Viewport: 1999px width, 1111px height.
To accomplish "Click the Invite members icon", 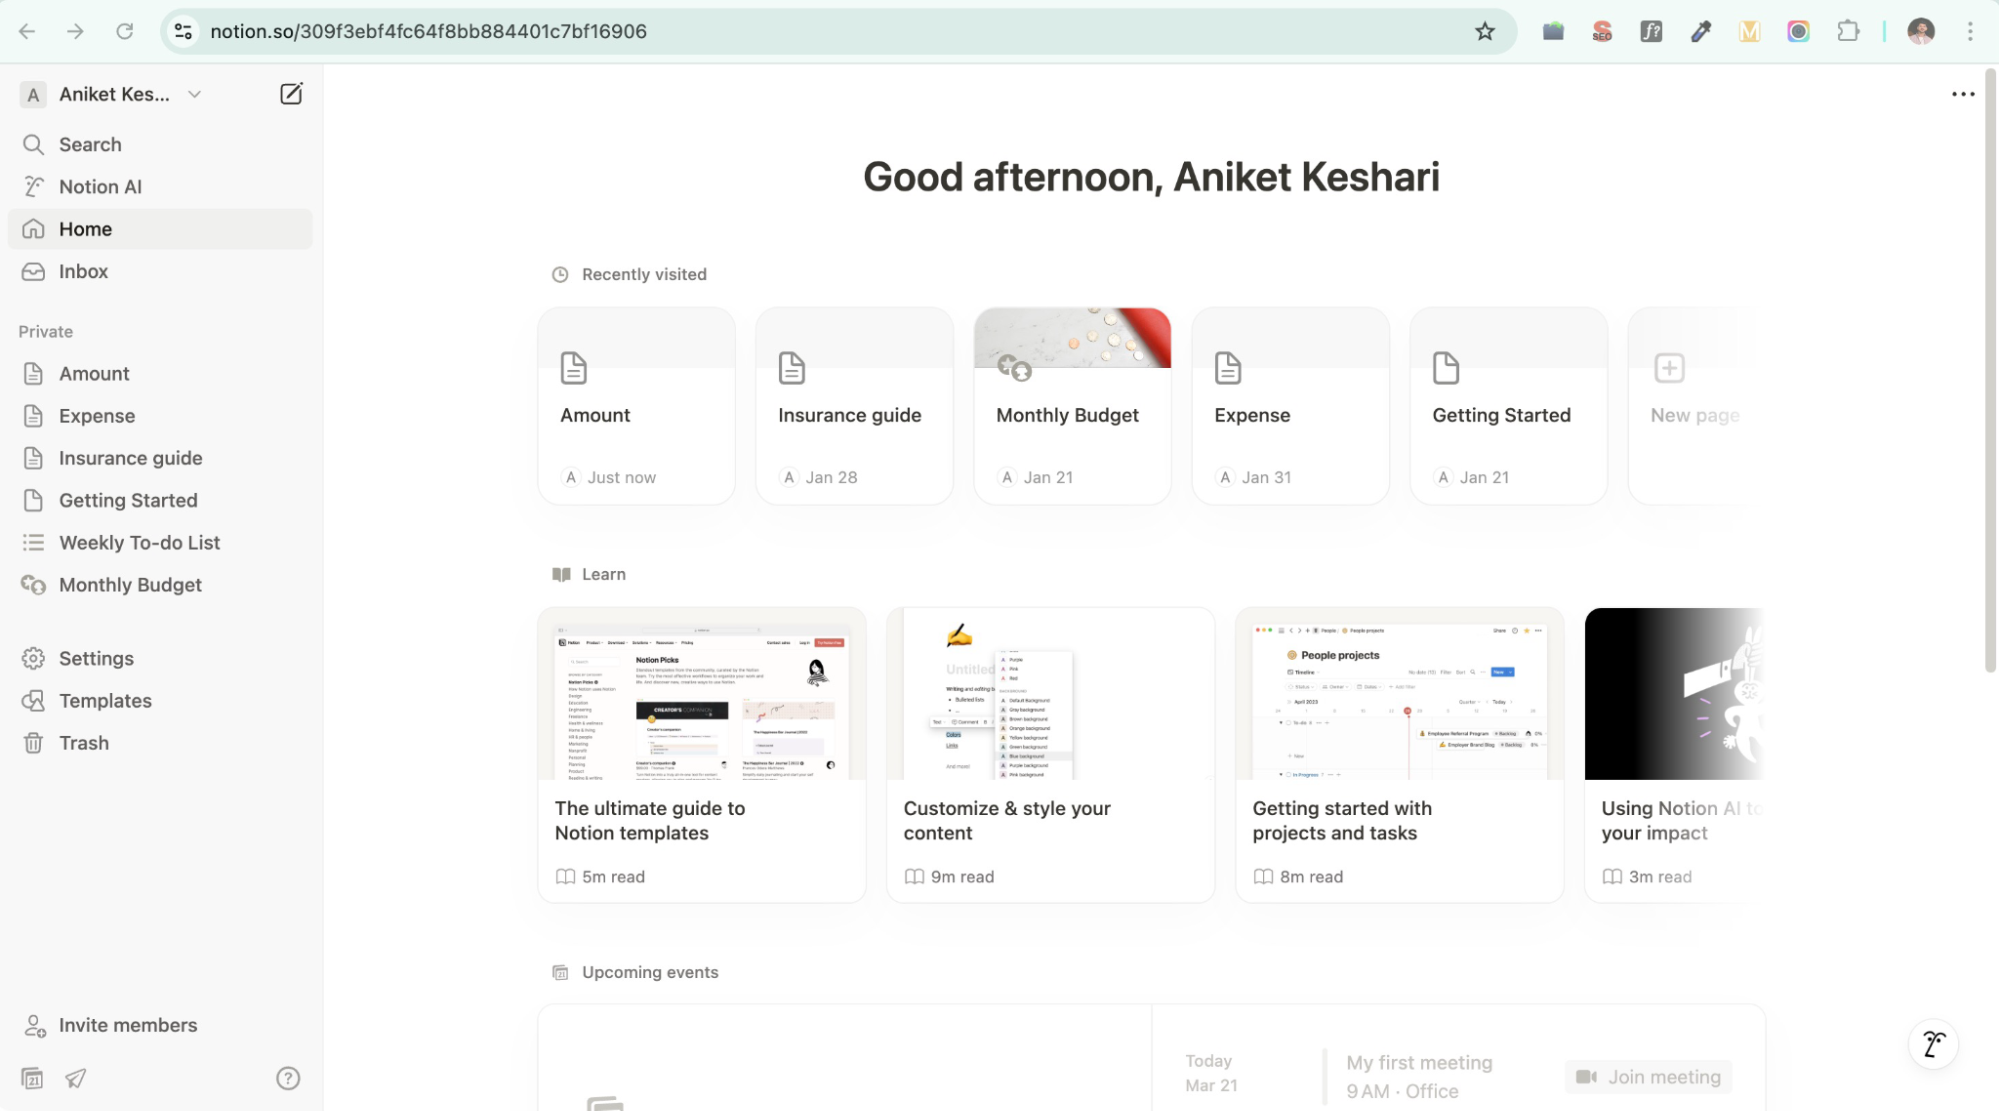I will [36, 1024].
